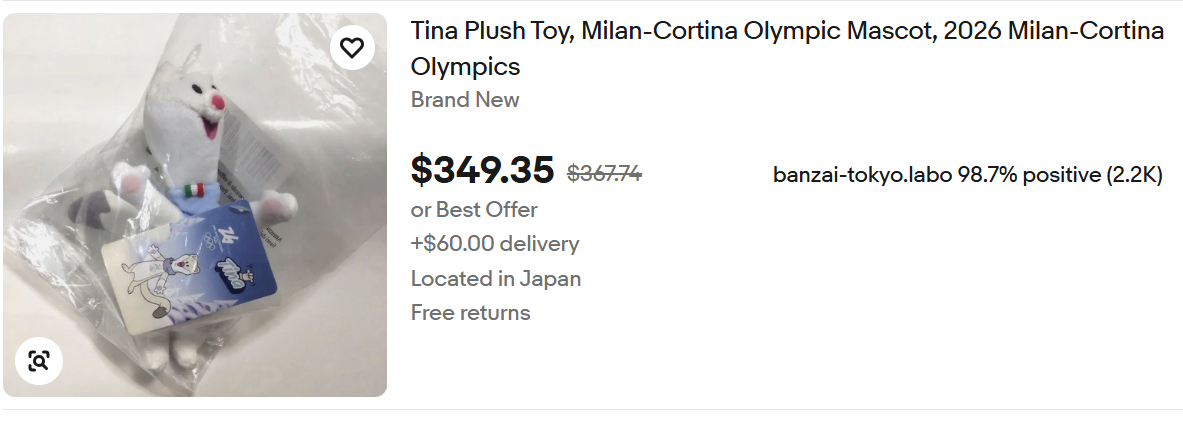Image resolution: width=1183 pixels, height=421 pixels.
Task: Open seller banzai-tokyo.labo profile
Action: [x=863, y=175]
